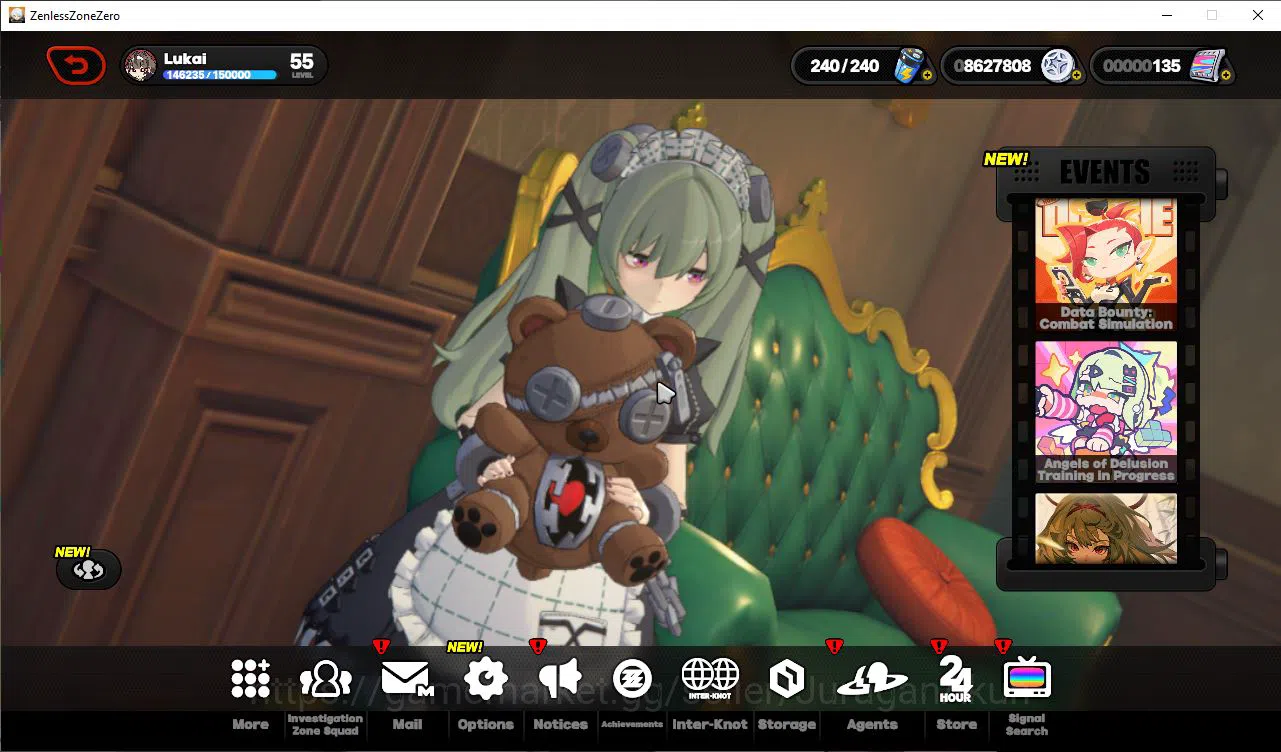Image resolution: width=1281 pixels, height=752 pixels.
Task: Open the Options gear icon
Action: pos(486,679)
